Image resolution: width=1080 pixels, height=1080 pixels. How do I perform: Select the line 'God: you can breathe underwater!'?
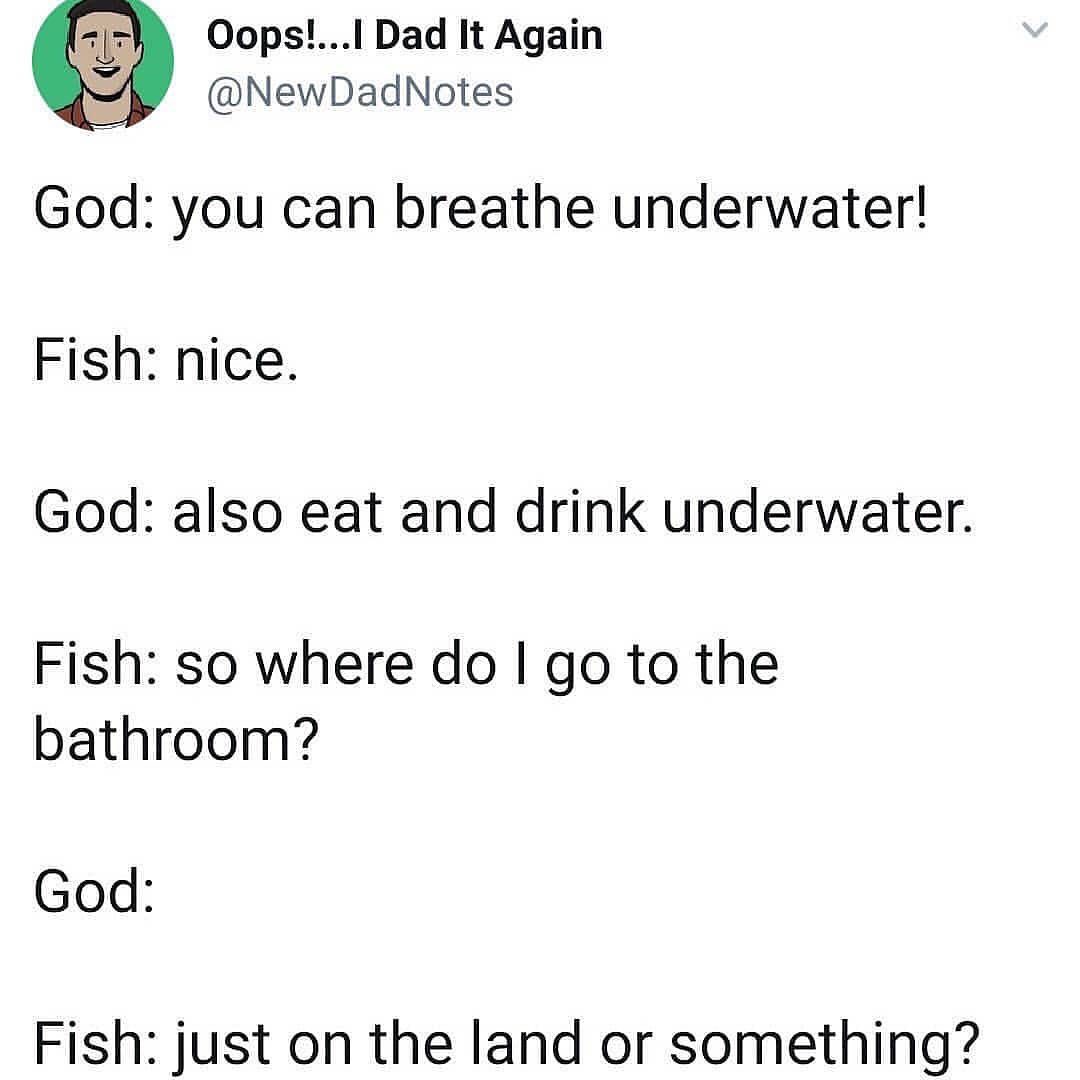coord(481,209)
